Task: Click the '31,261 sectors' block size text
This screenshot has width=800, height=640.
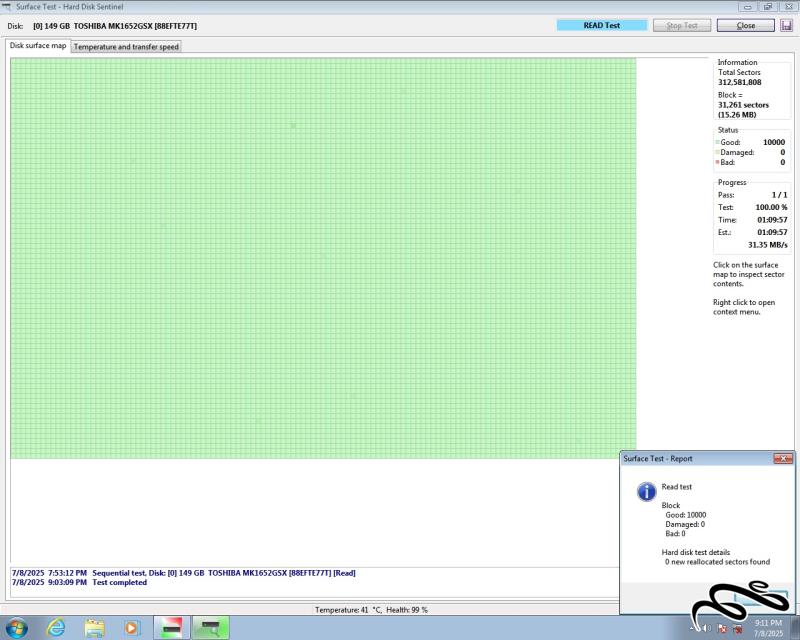Action: tap(743, 105)
